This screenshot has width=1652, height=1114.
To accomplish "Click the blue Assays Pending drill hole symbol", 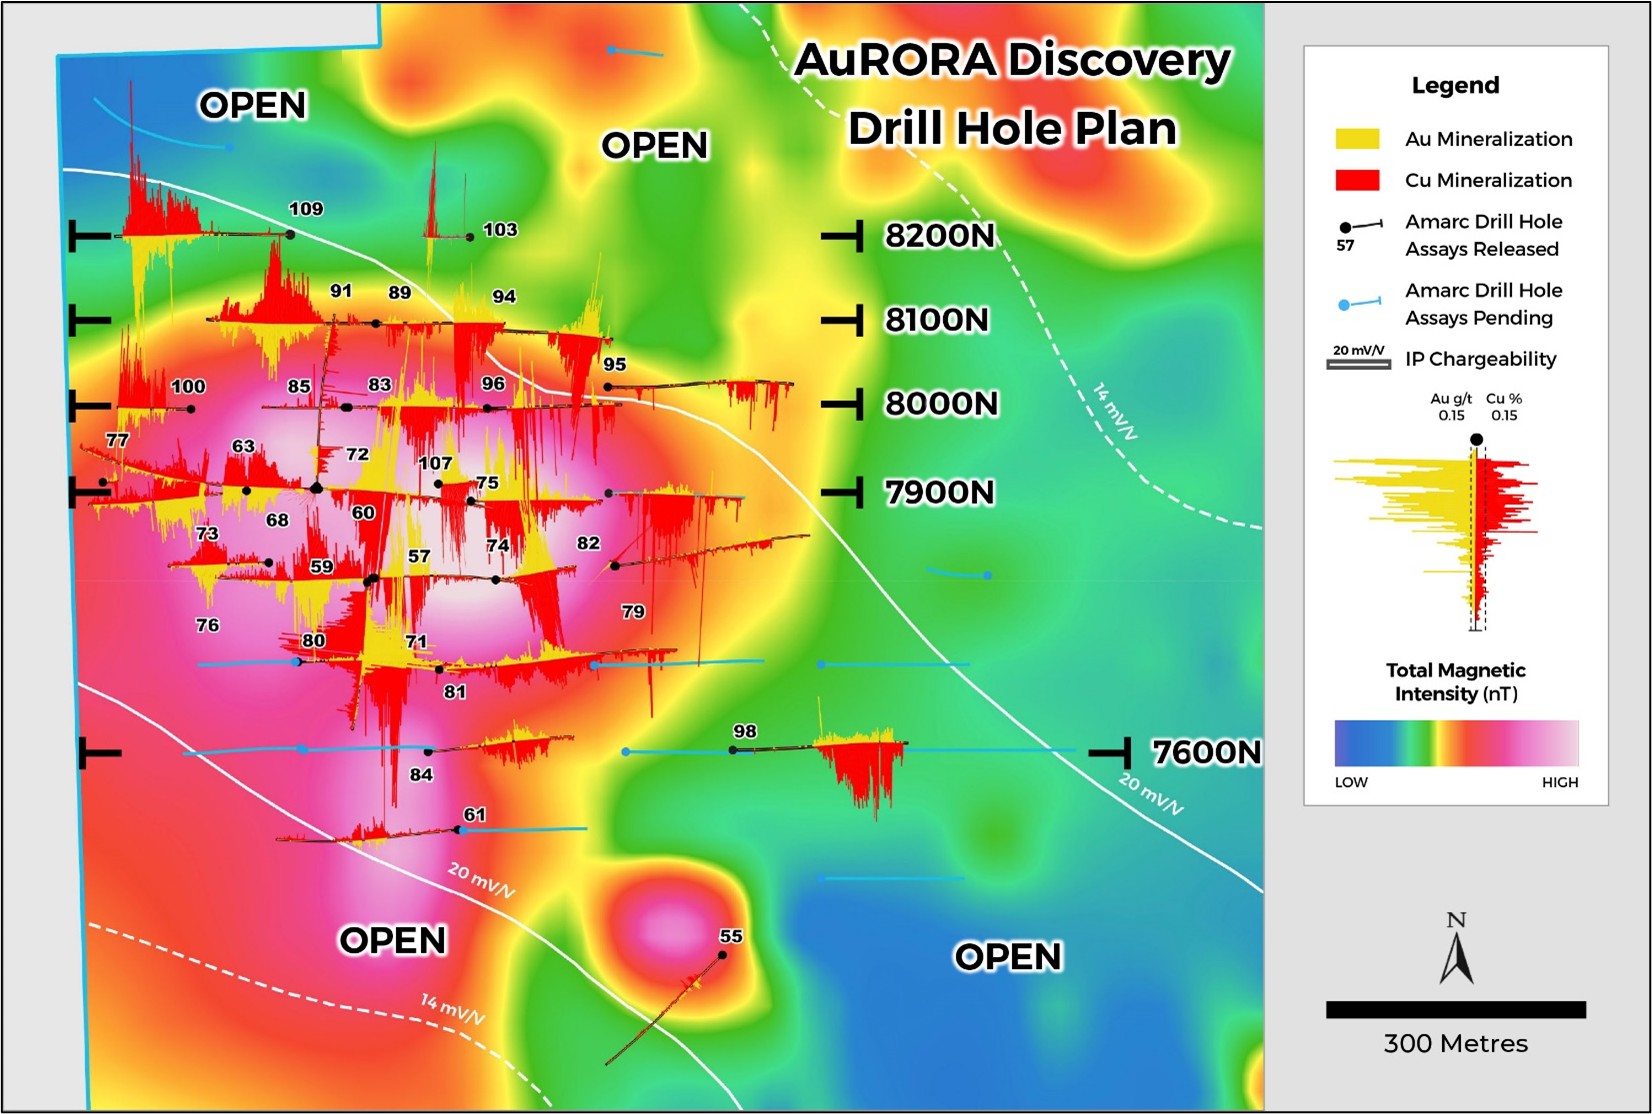I will (x=1361, y=302).
